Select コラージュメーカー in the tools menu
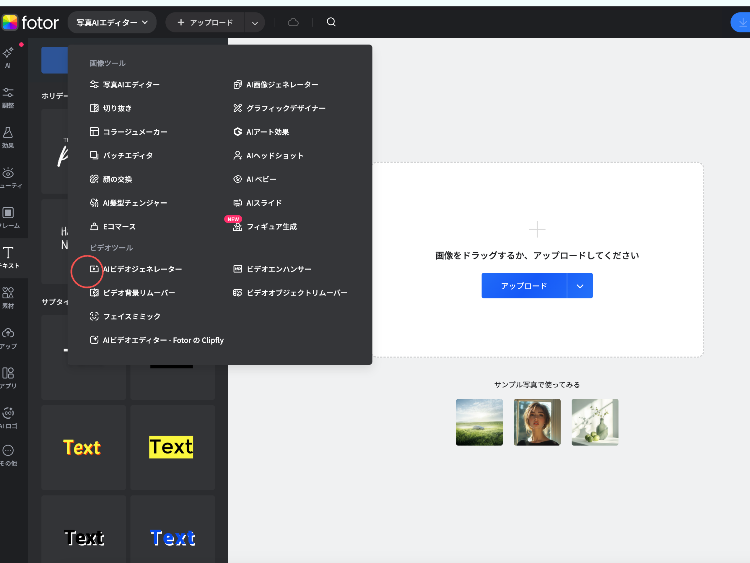The width and height of the screenshot is (750, 563). 134,132
